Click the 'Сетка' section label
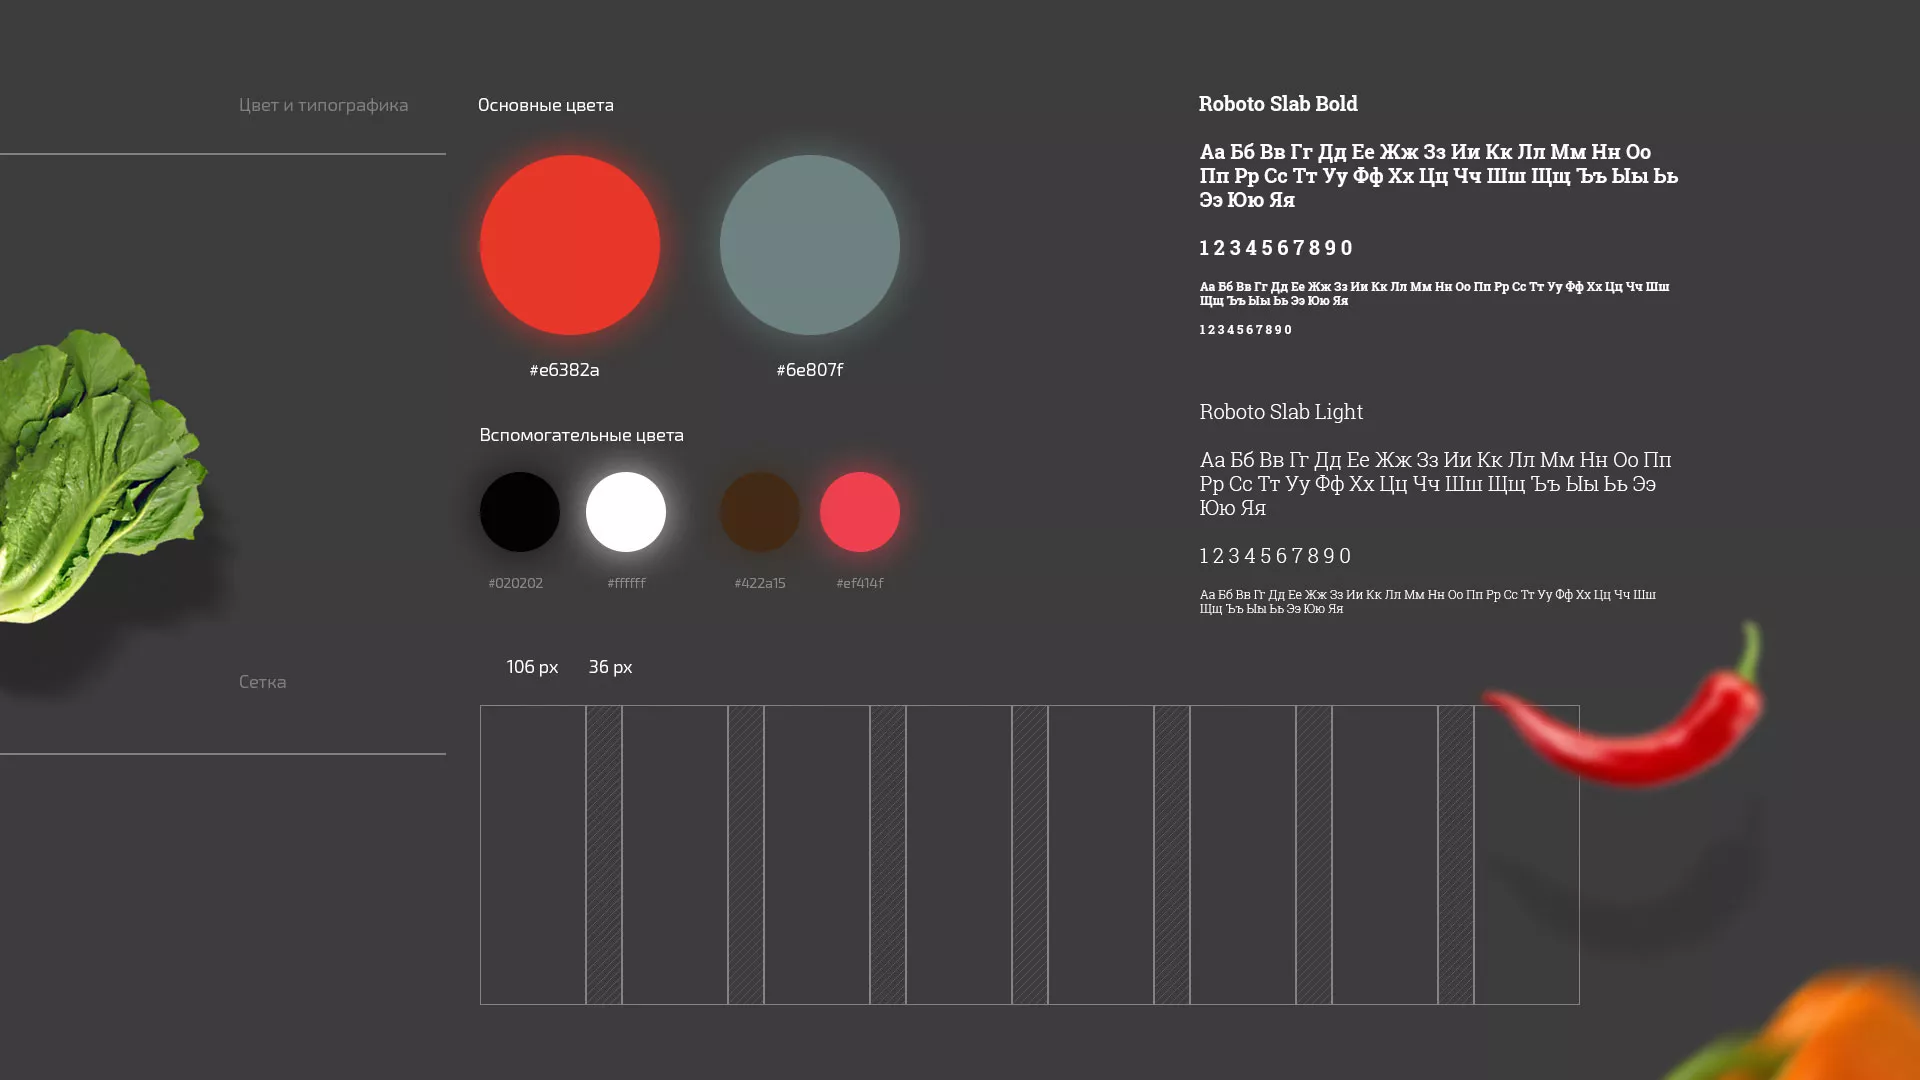1920x1080 pixels. 262,682
